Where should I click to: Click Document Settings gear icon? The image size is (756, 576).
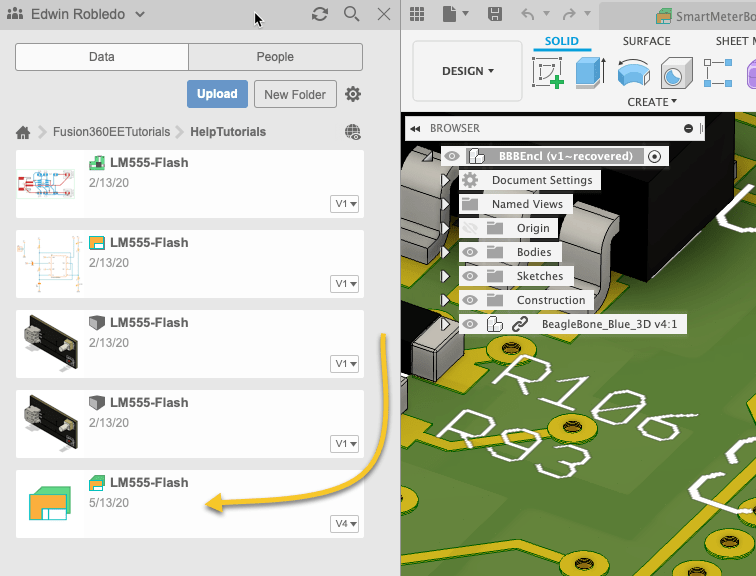(470, 180)
